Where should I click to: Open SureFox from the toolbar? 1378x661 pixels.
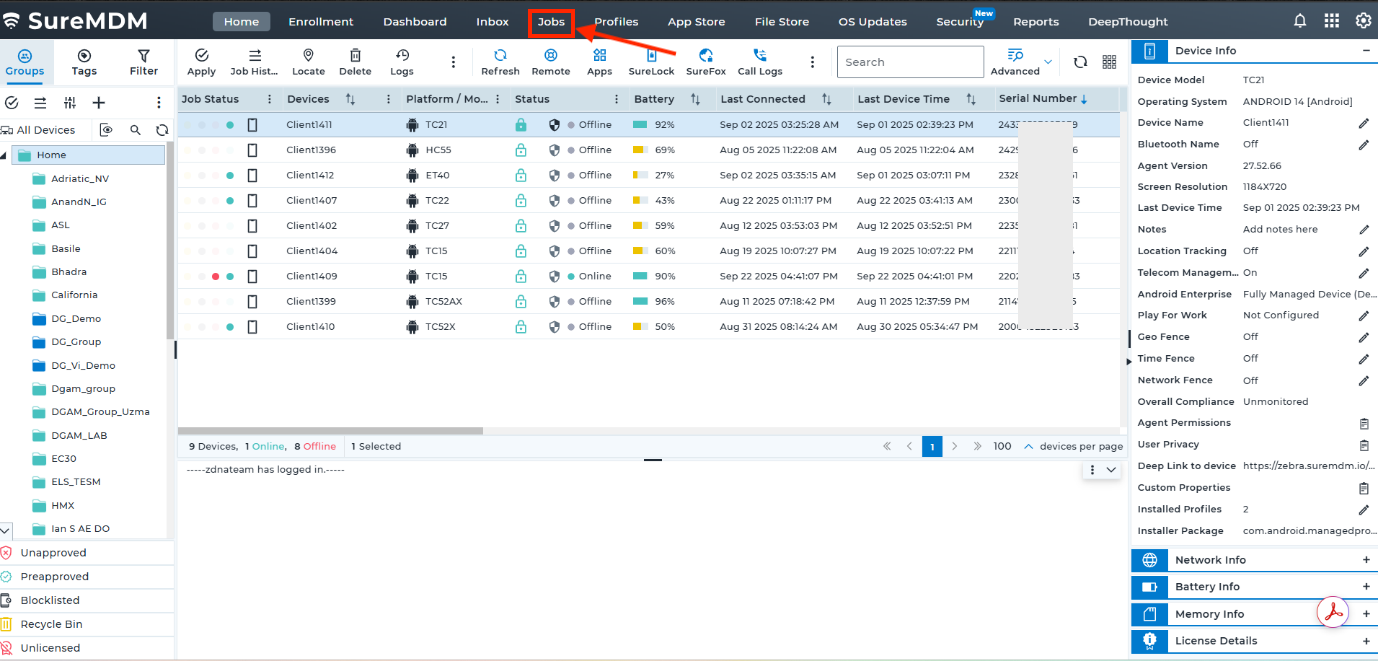(706, 62)
